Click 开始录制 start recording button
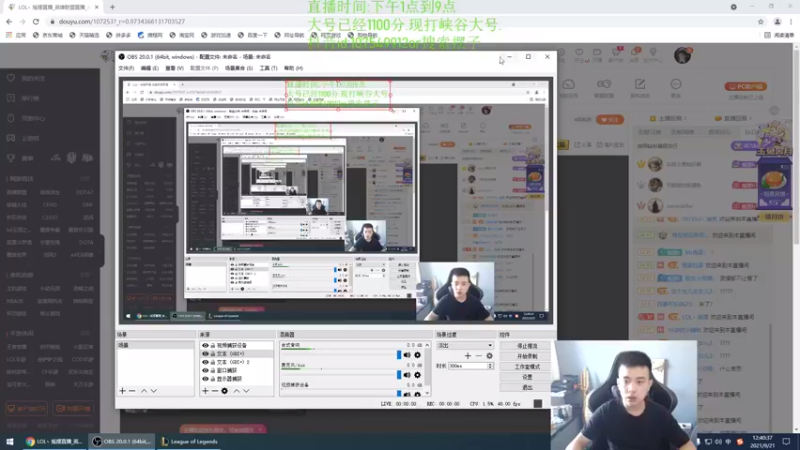 point(527,356)
